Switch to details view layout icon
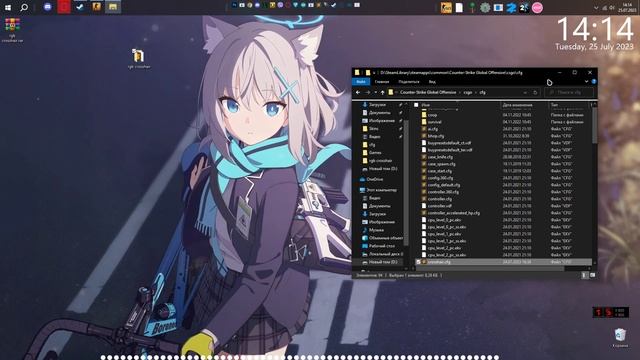 (584, 276)
